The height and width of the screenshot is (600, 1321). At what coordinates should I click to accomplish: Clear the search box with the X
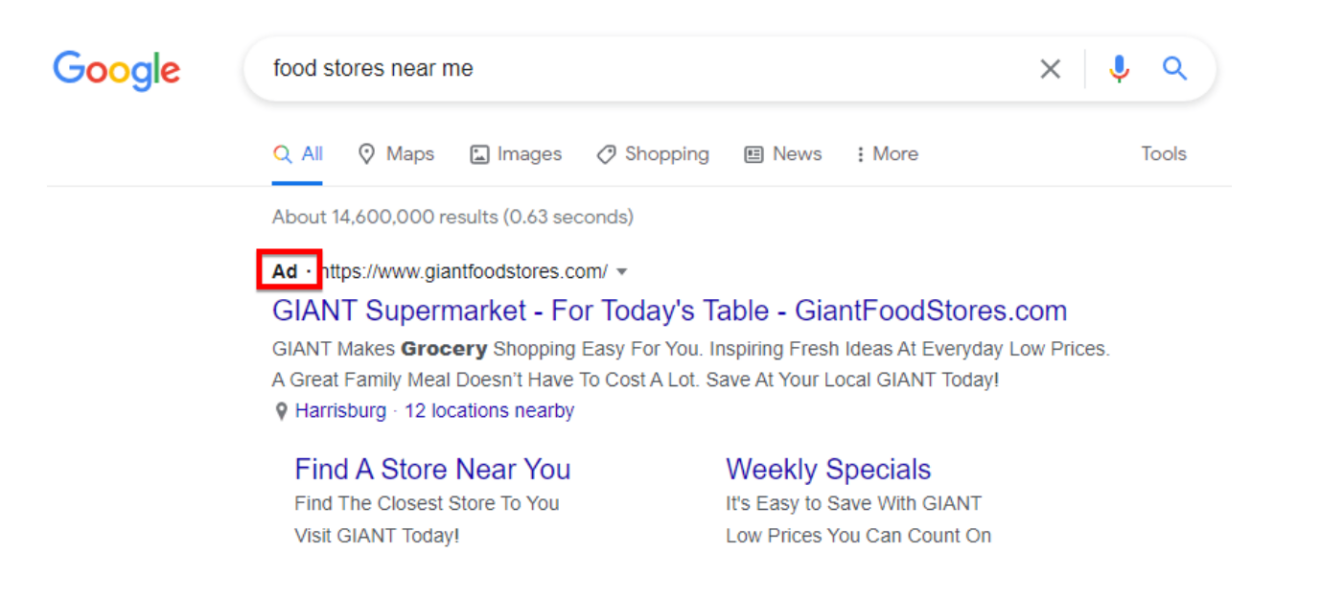[x=1050, y=68]
